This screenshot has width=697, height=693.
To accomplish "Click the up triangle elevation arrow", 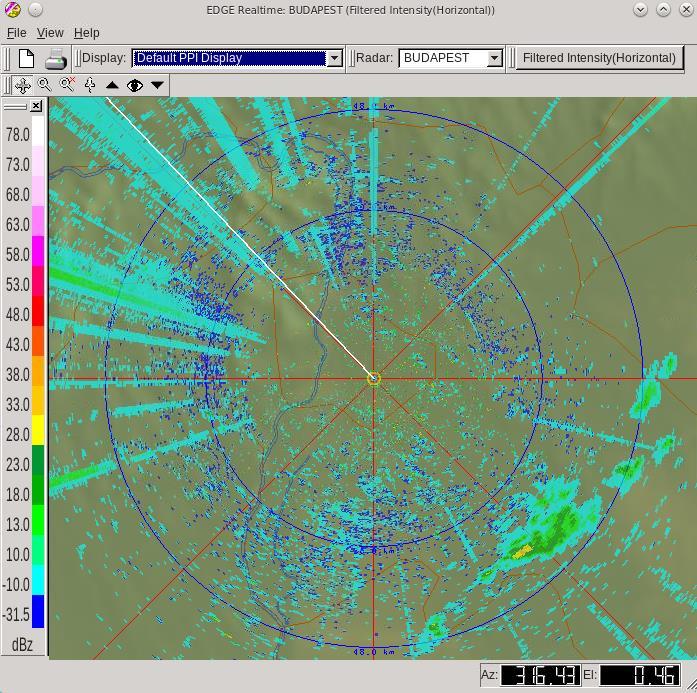I will pos(112,85).
